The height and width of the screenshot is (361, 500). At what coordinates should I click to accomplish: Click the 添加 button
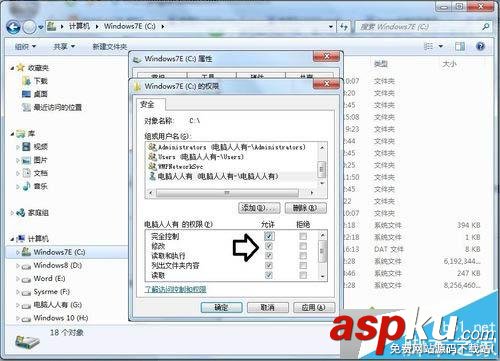pos(259,208)
